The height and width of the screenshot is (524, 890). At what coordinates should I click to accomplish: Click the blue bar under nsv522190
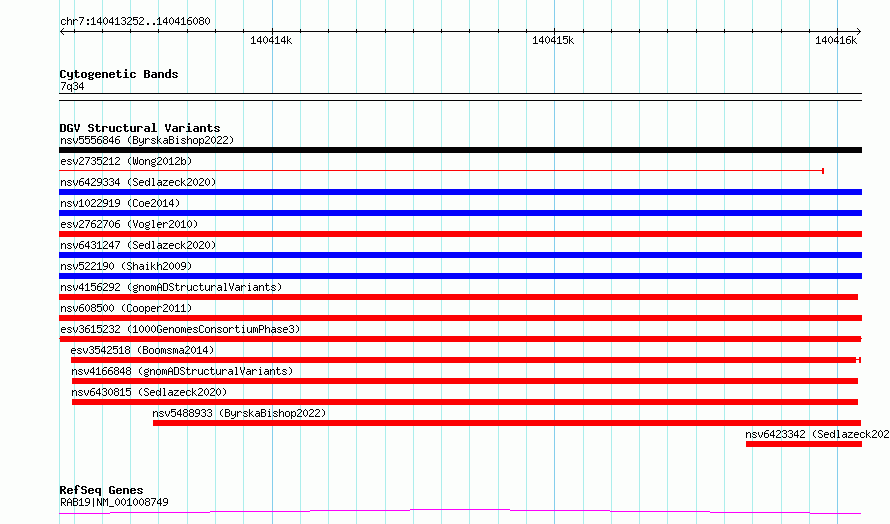(460, 276)
